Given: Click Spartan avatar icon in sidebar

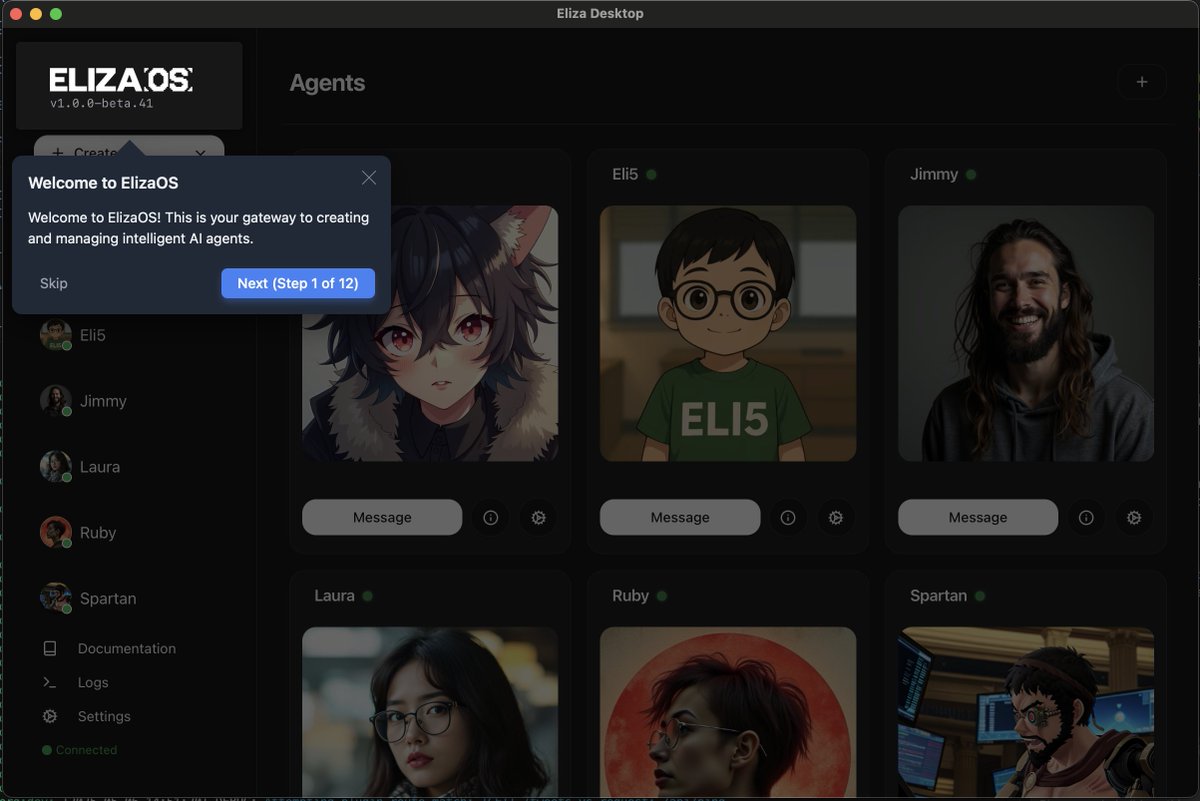Looking at the screenshot, I should point(55,599).
